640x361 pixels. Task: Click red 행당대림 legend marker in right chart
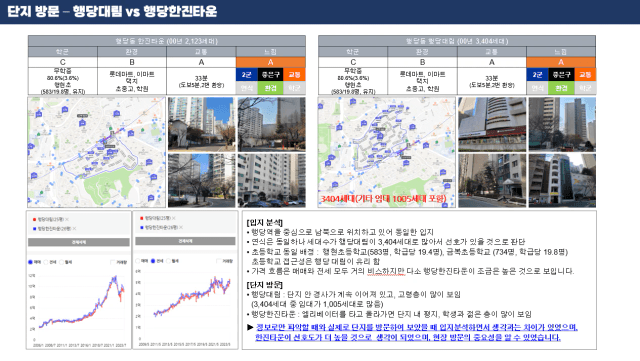tap(141, 218)
